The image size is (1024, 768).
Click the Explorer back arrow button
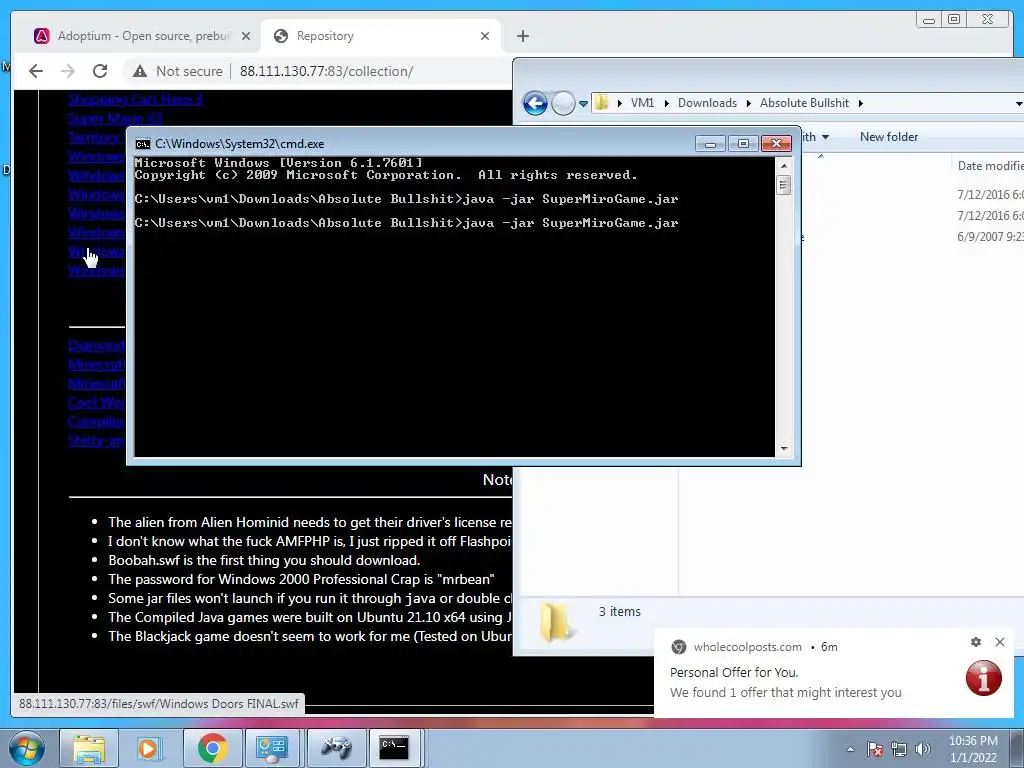coord(535,103)
